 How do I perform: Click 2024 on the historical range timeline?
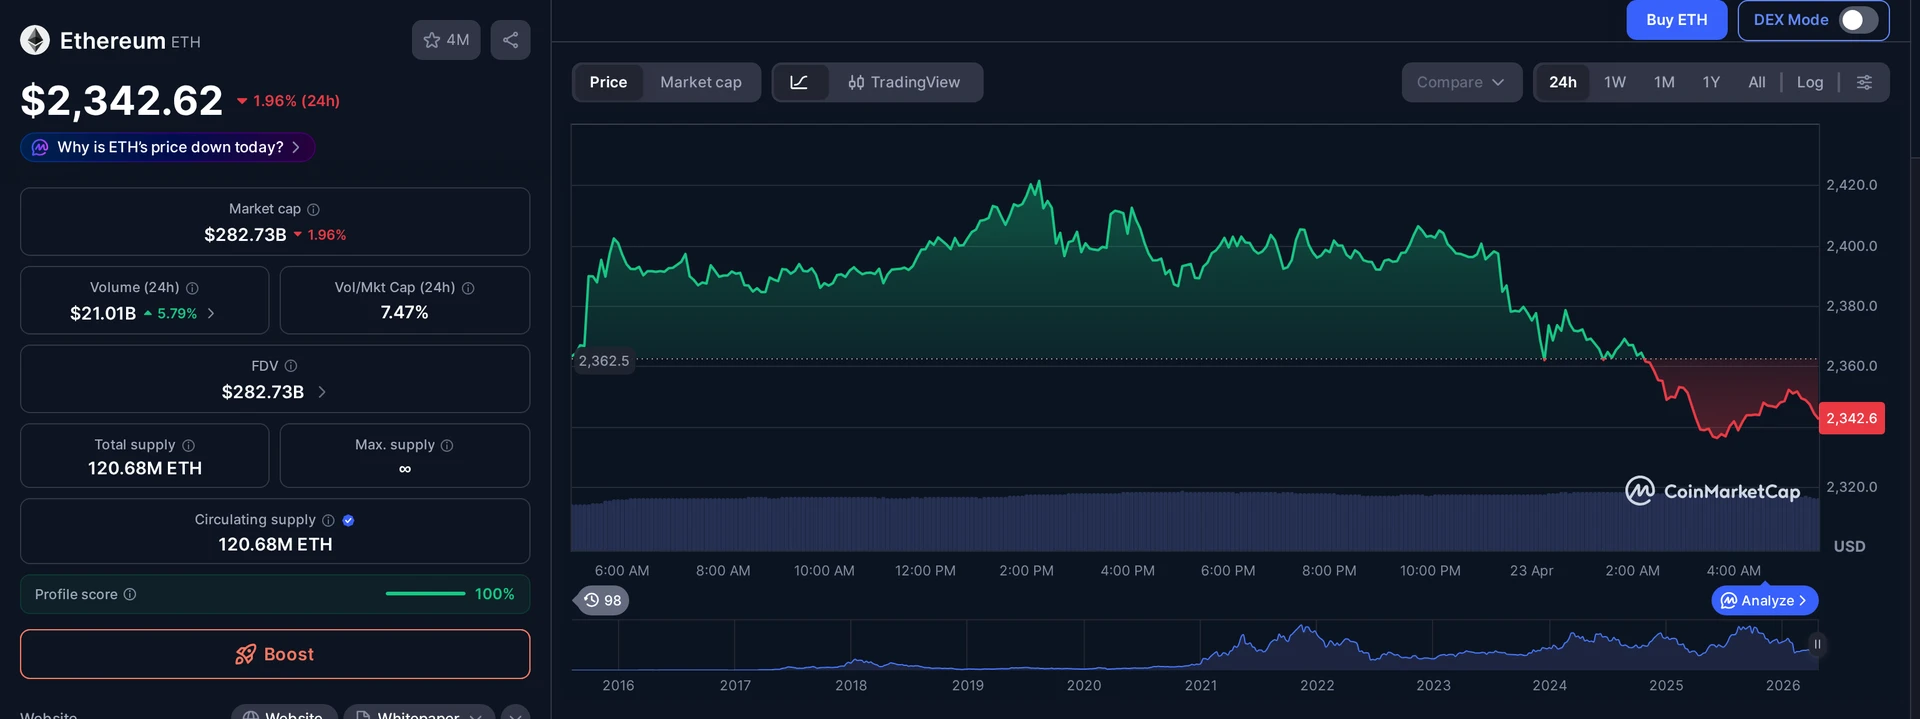[1550, 685]
